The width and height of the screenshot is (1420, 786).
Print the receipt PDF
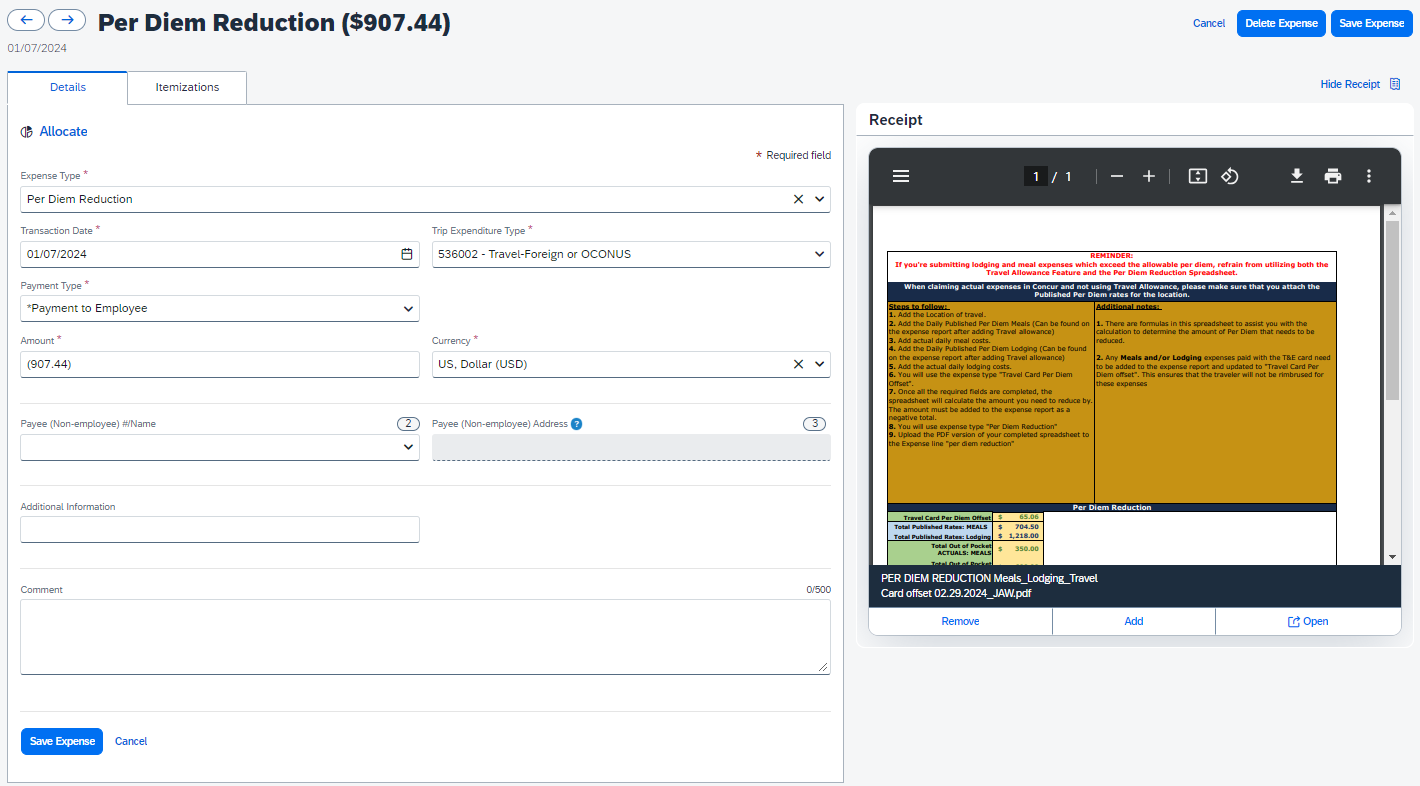point(1333,176)
